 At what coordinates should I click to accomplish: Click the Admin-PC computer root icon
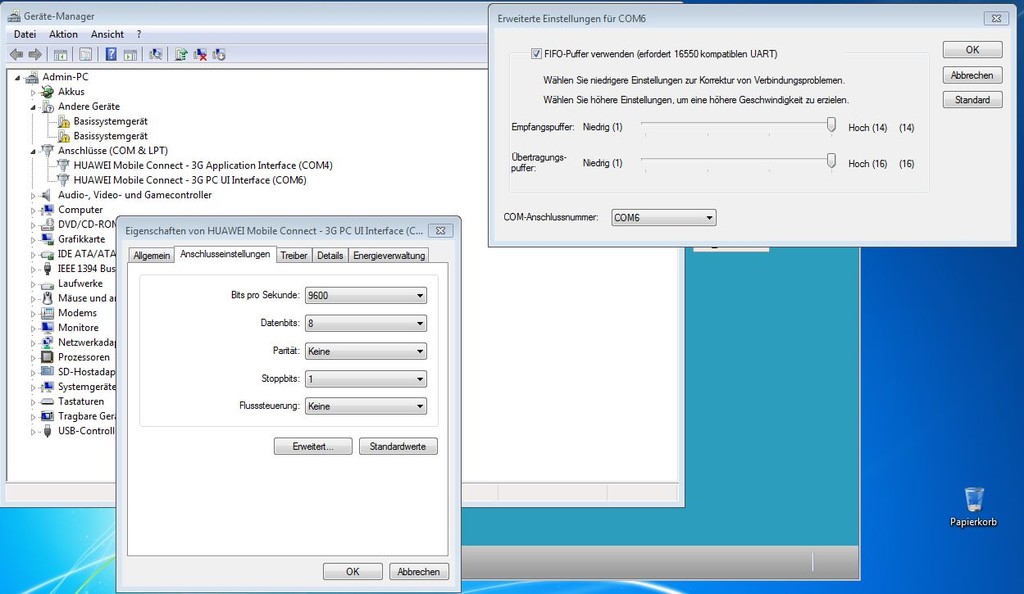pos(31,77)
